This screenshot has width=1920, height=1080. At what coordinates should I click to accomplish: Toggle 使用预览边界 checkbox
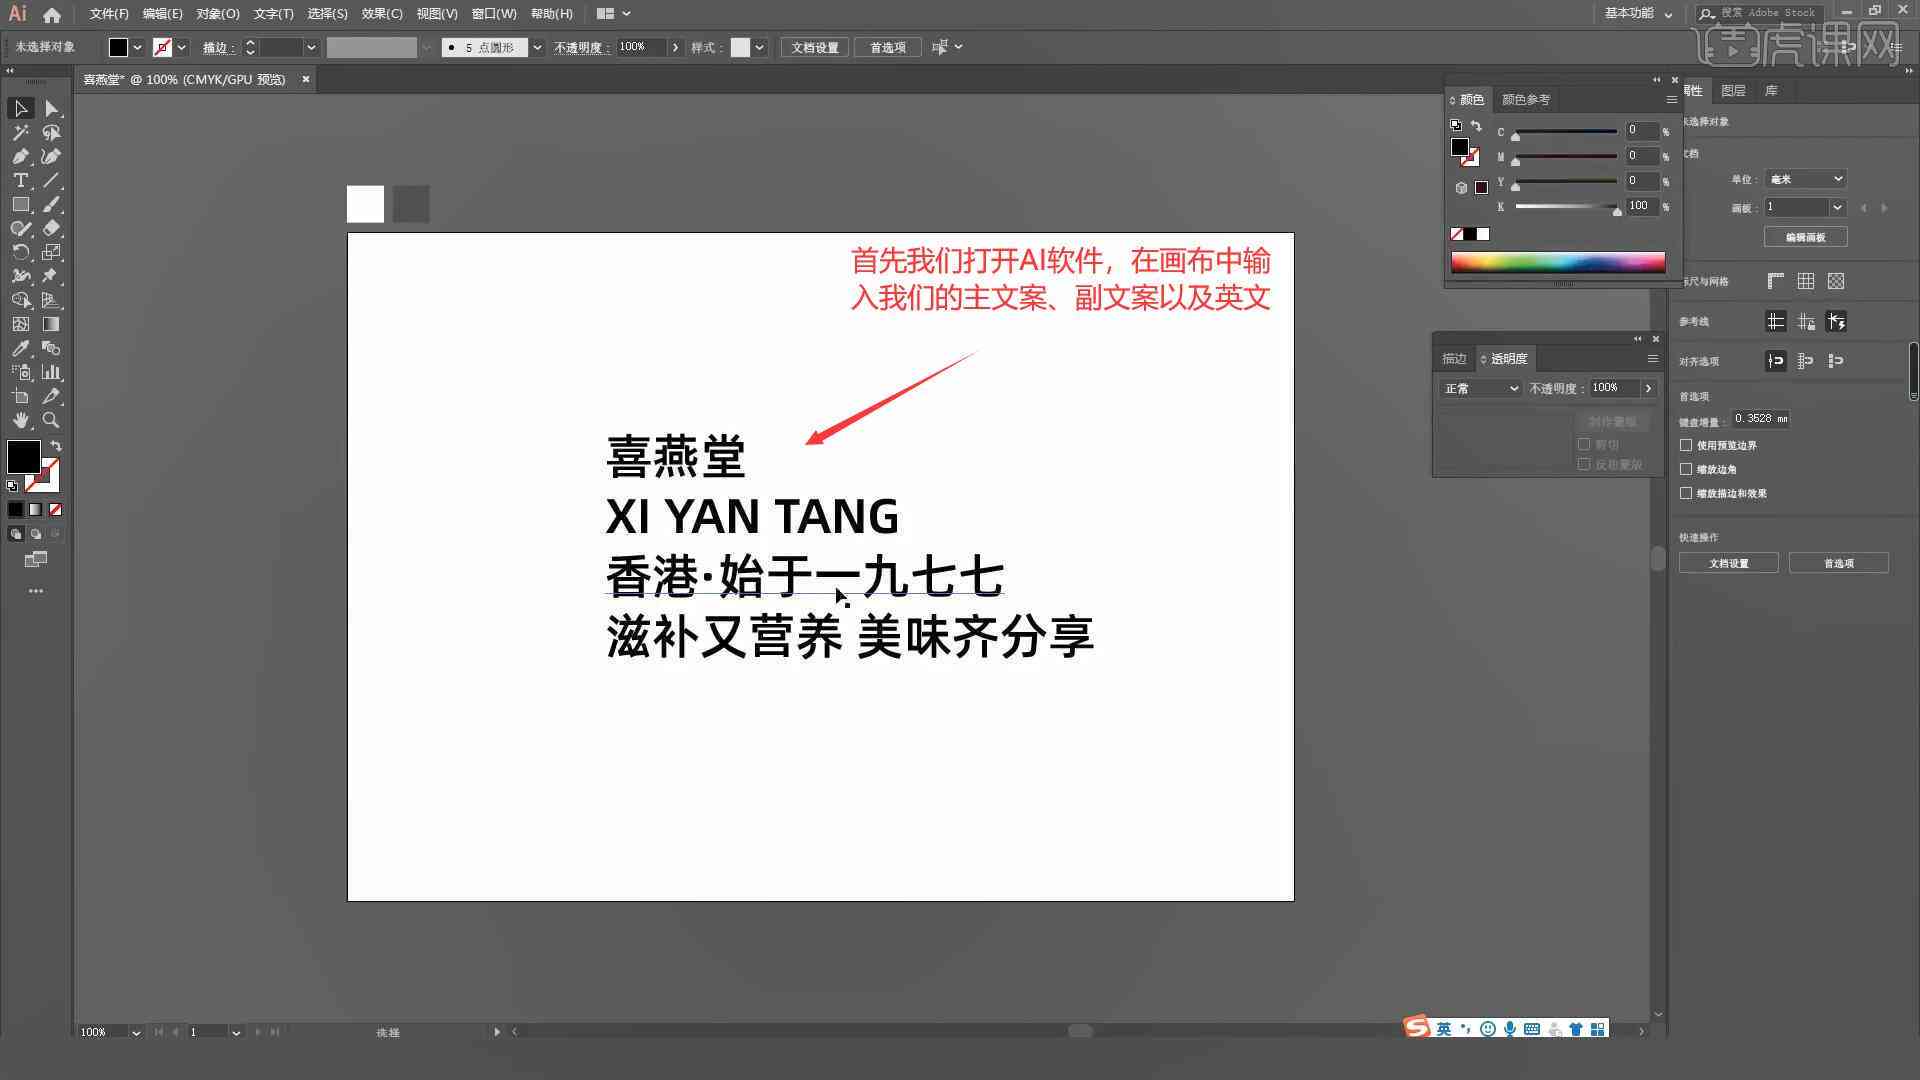pos(1687,444)
